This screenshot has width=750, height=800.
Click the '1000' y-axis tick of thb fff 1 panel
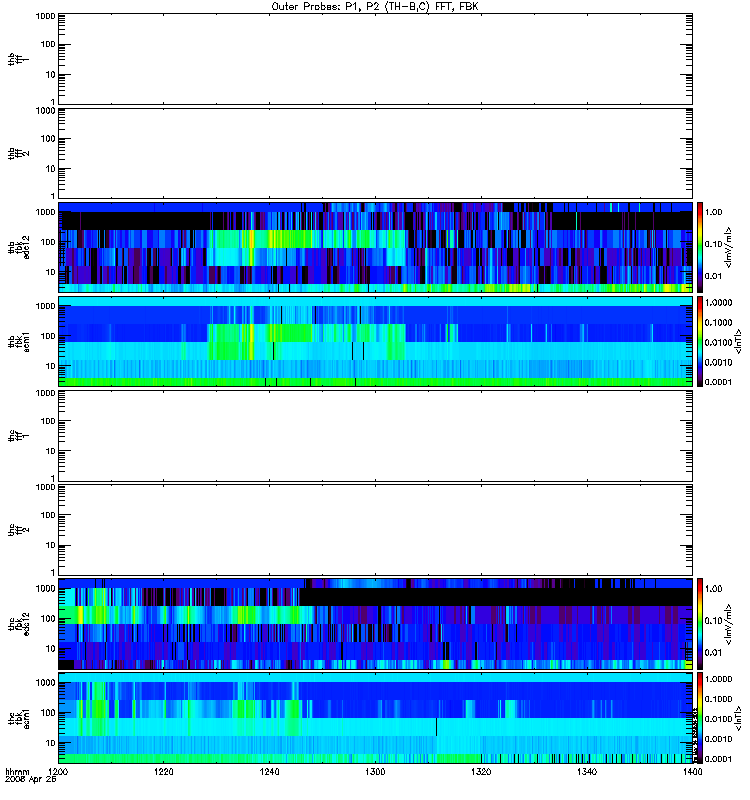[45, 16]
